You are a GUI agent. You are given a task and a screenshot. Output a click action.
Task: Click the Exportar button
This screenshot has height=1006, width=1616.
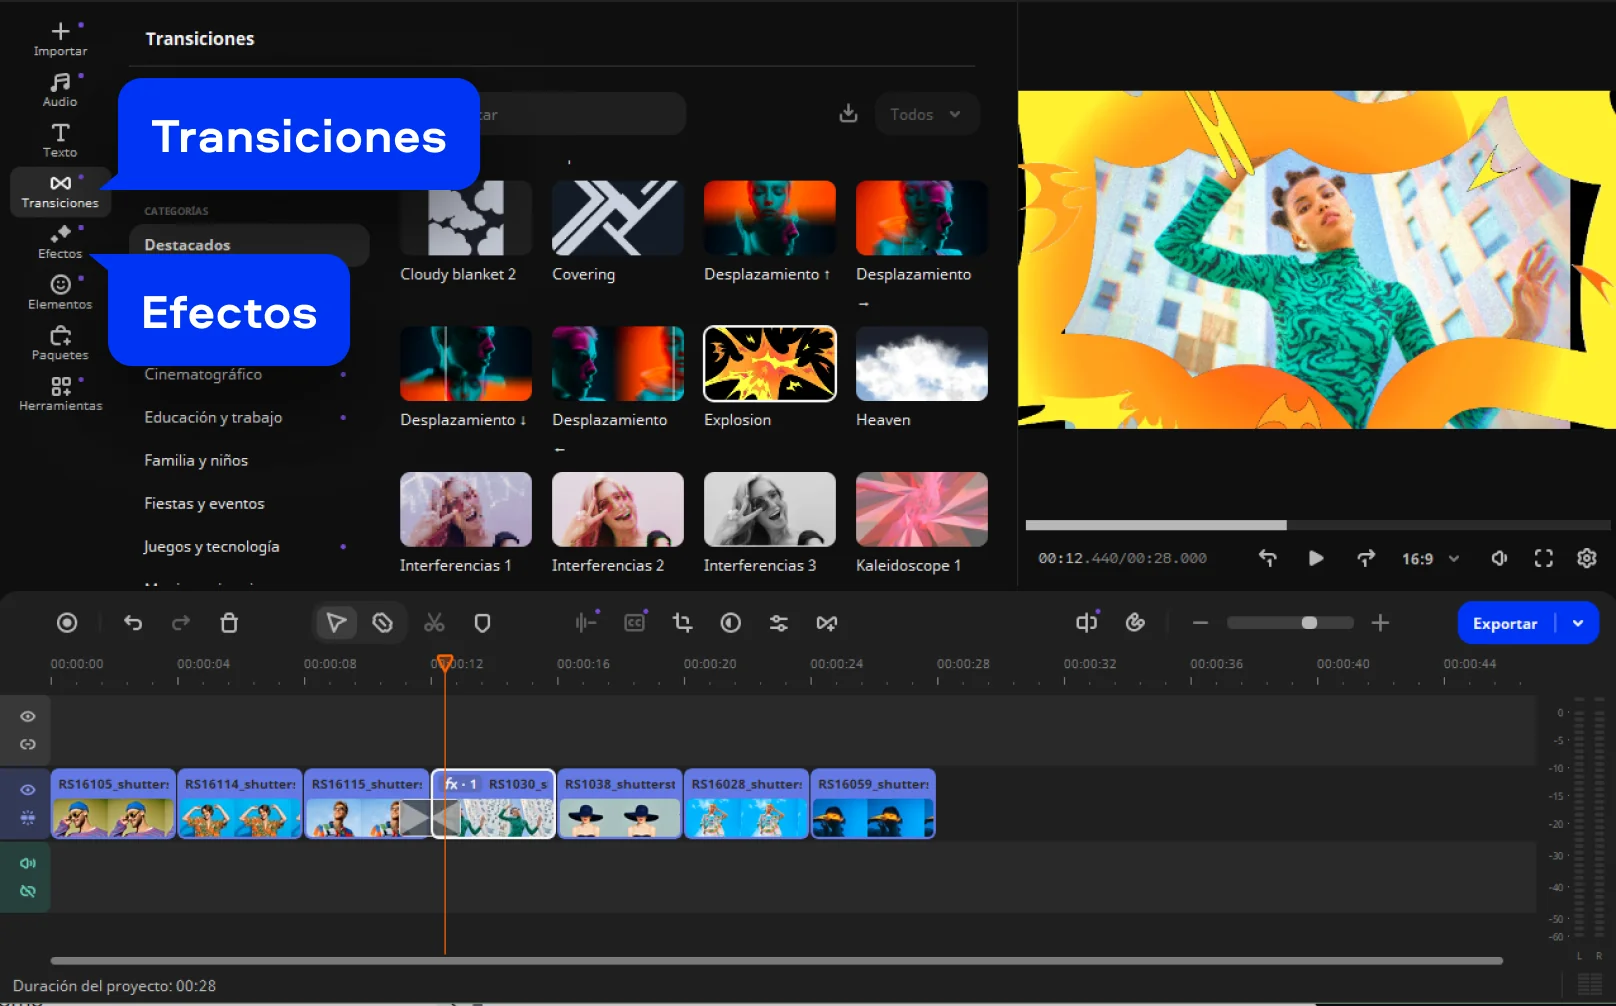pos(1504,623)
